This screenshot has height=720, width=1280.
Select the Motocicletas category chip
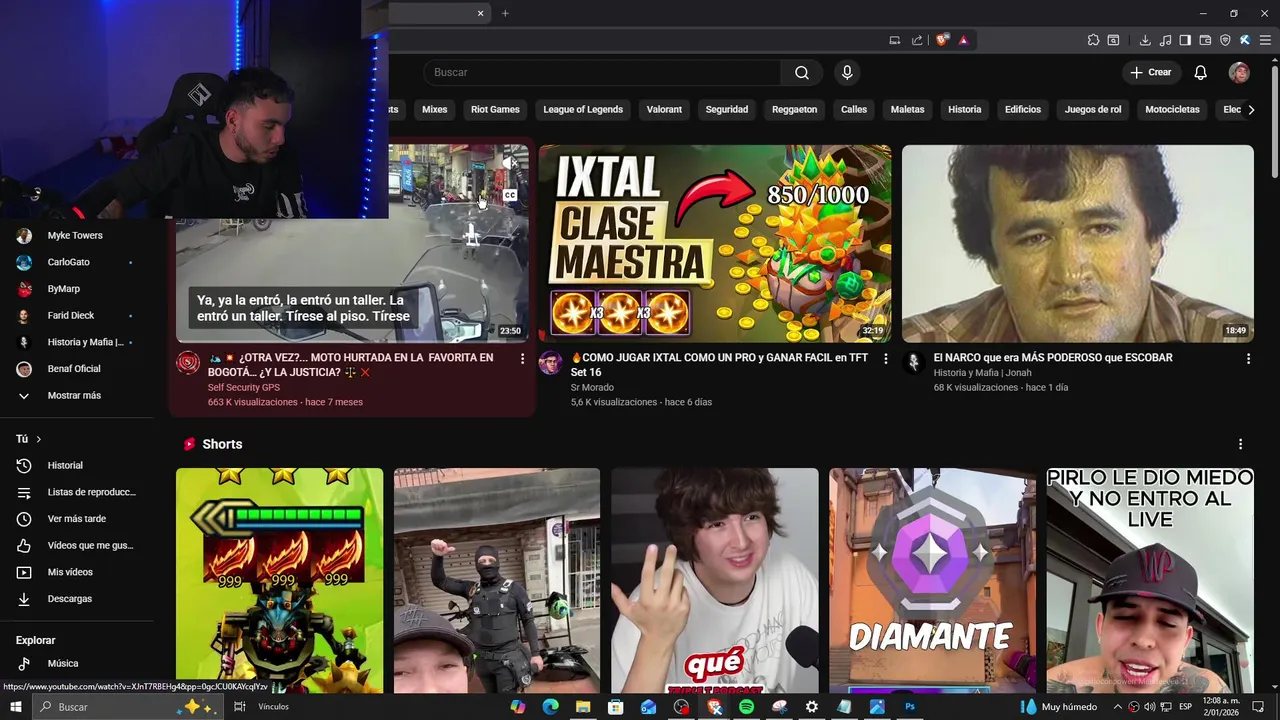click(x=1172, y=110)
